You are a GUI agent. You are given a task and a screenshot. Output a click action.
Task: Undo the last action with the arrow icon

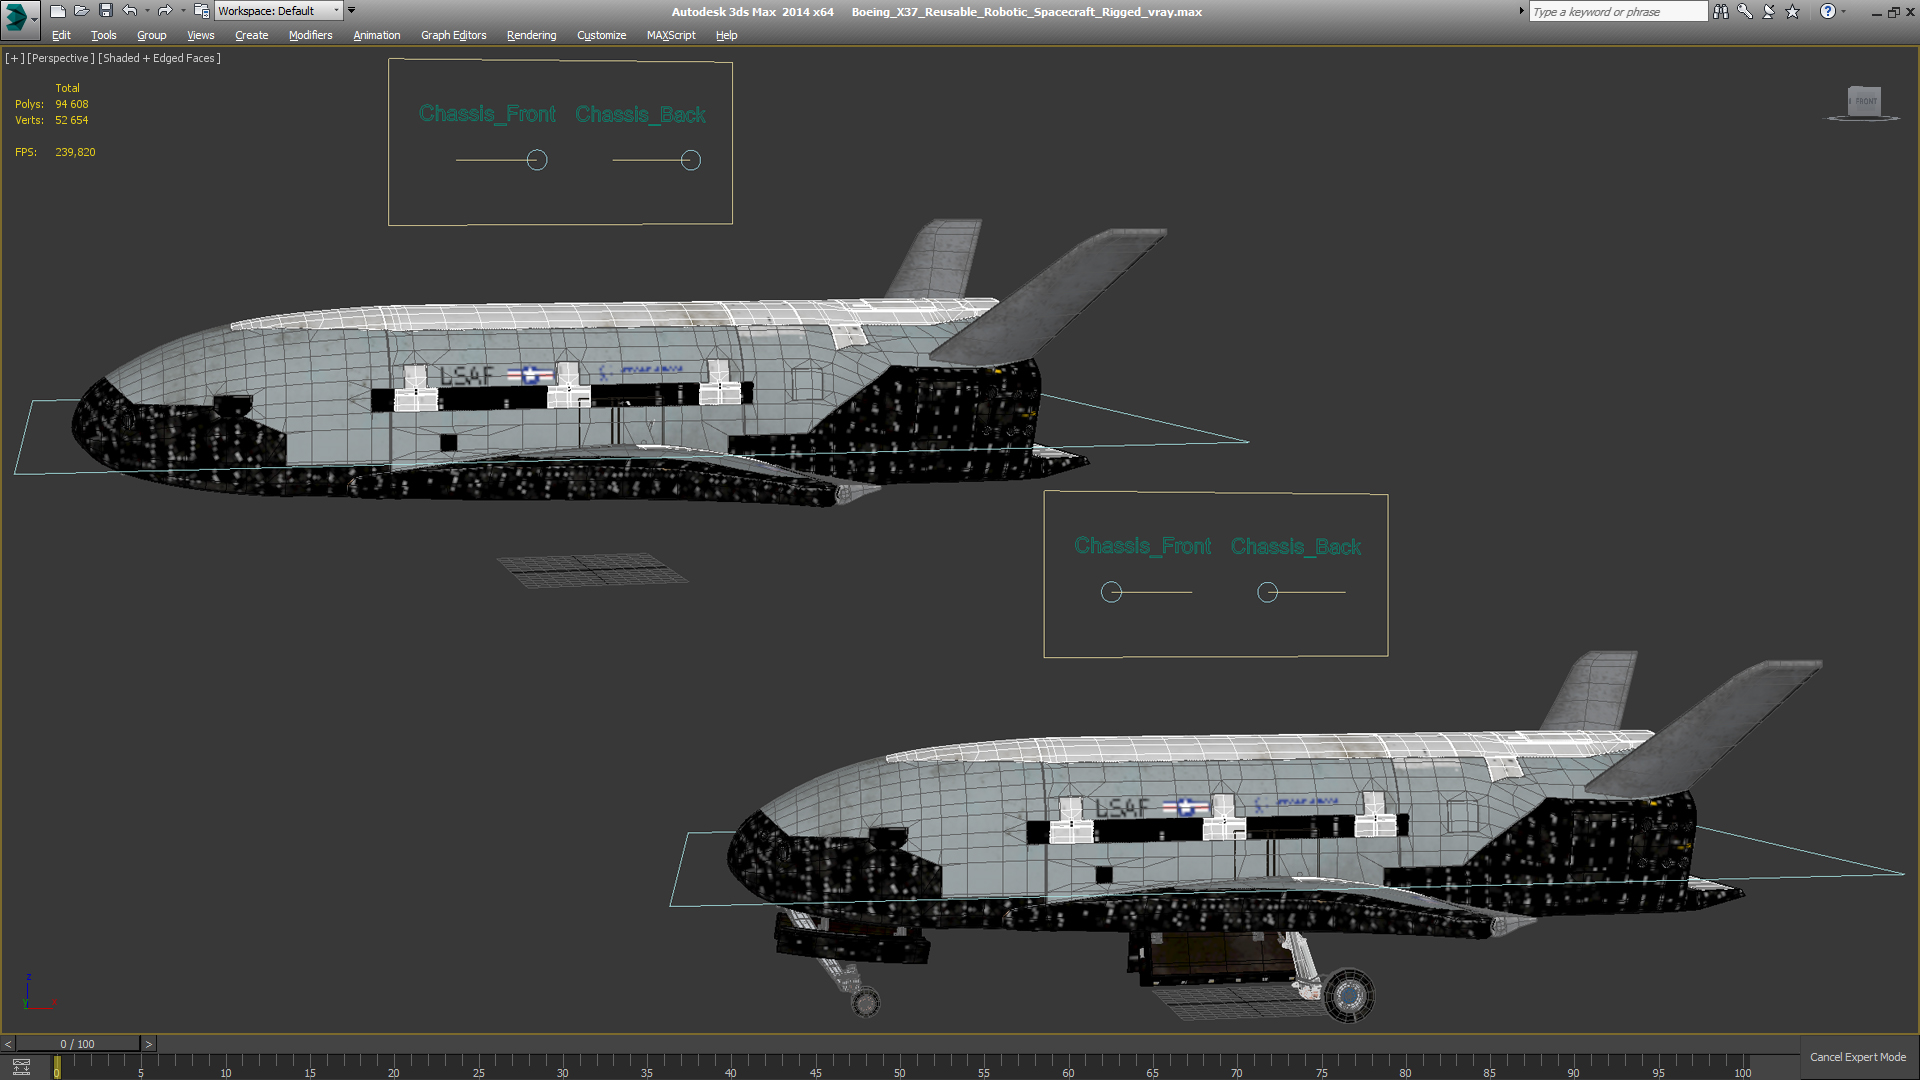point(130,11)
